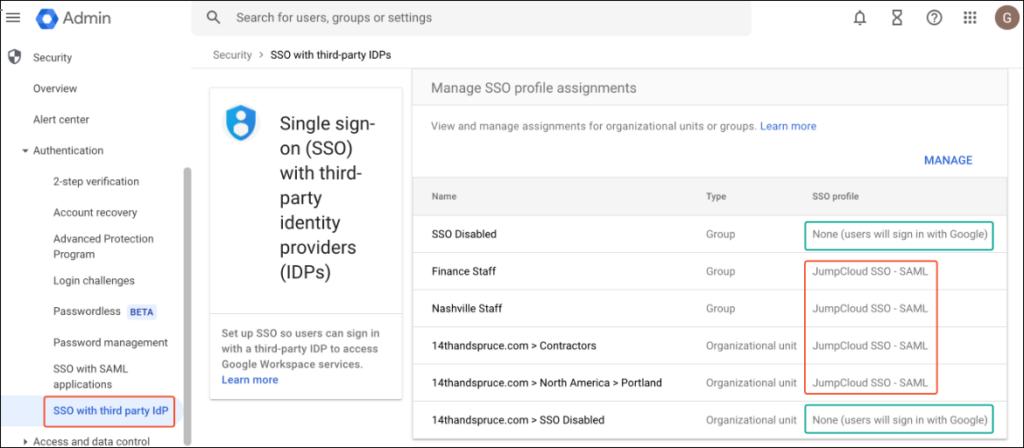Click the search magnifier icon
The width and height of the screenshot is (1024, 448).
[213, 18]
